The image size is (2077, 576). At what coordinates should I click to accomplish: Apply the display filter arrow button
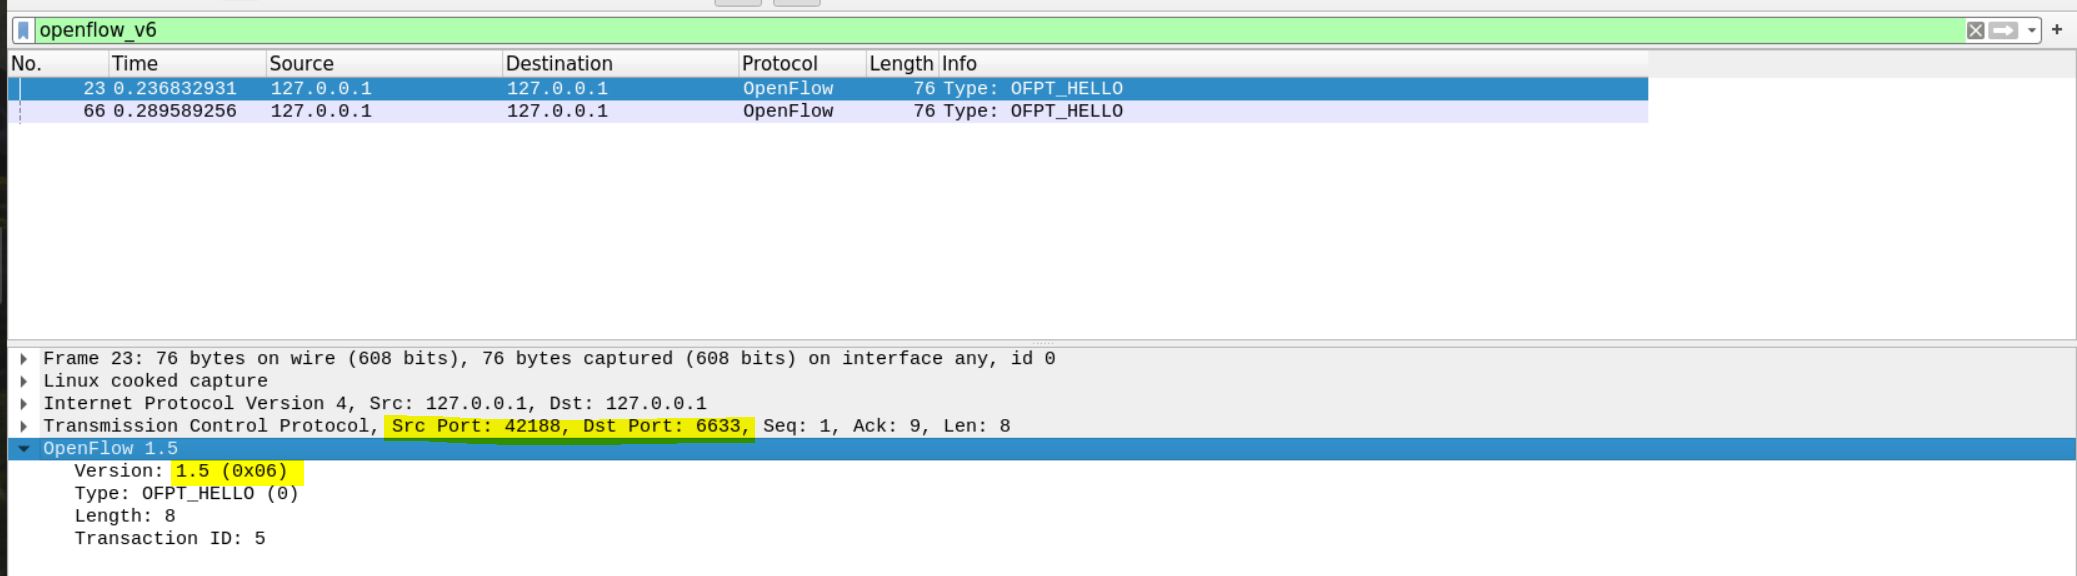(2003, 31)
